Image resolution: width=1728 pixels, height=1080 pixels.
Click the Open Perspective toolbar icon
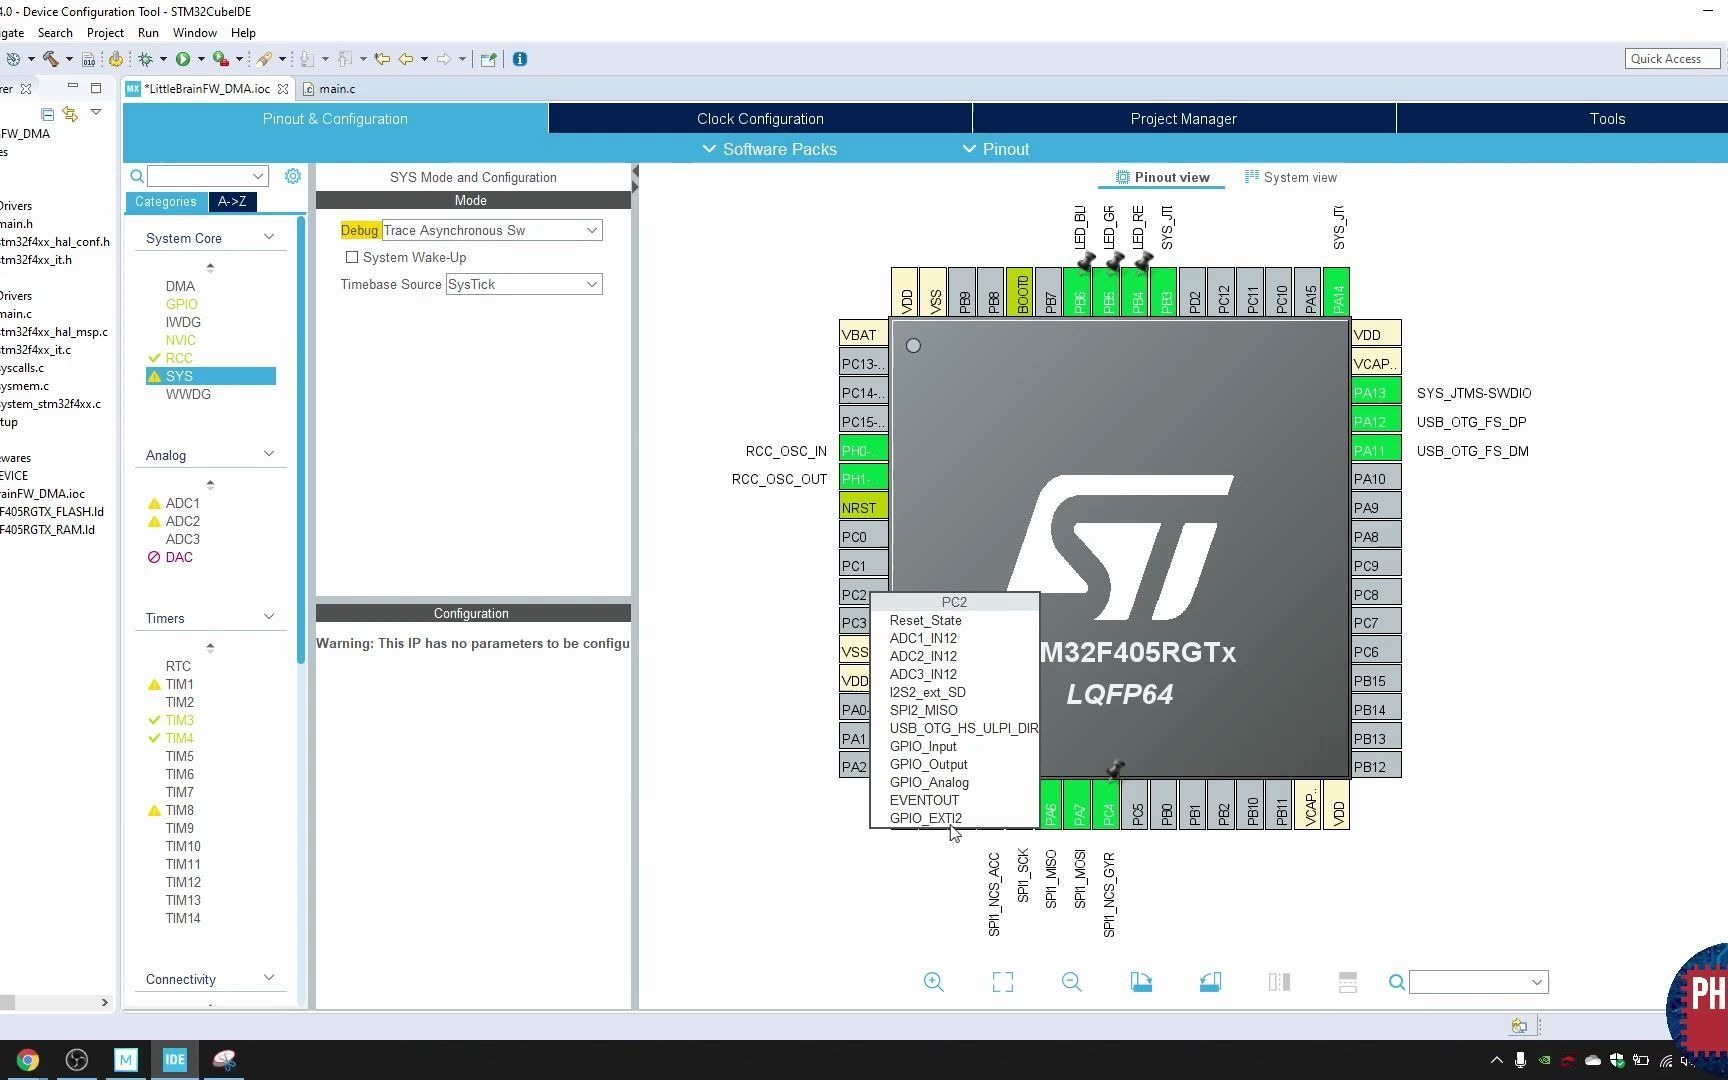489,59
